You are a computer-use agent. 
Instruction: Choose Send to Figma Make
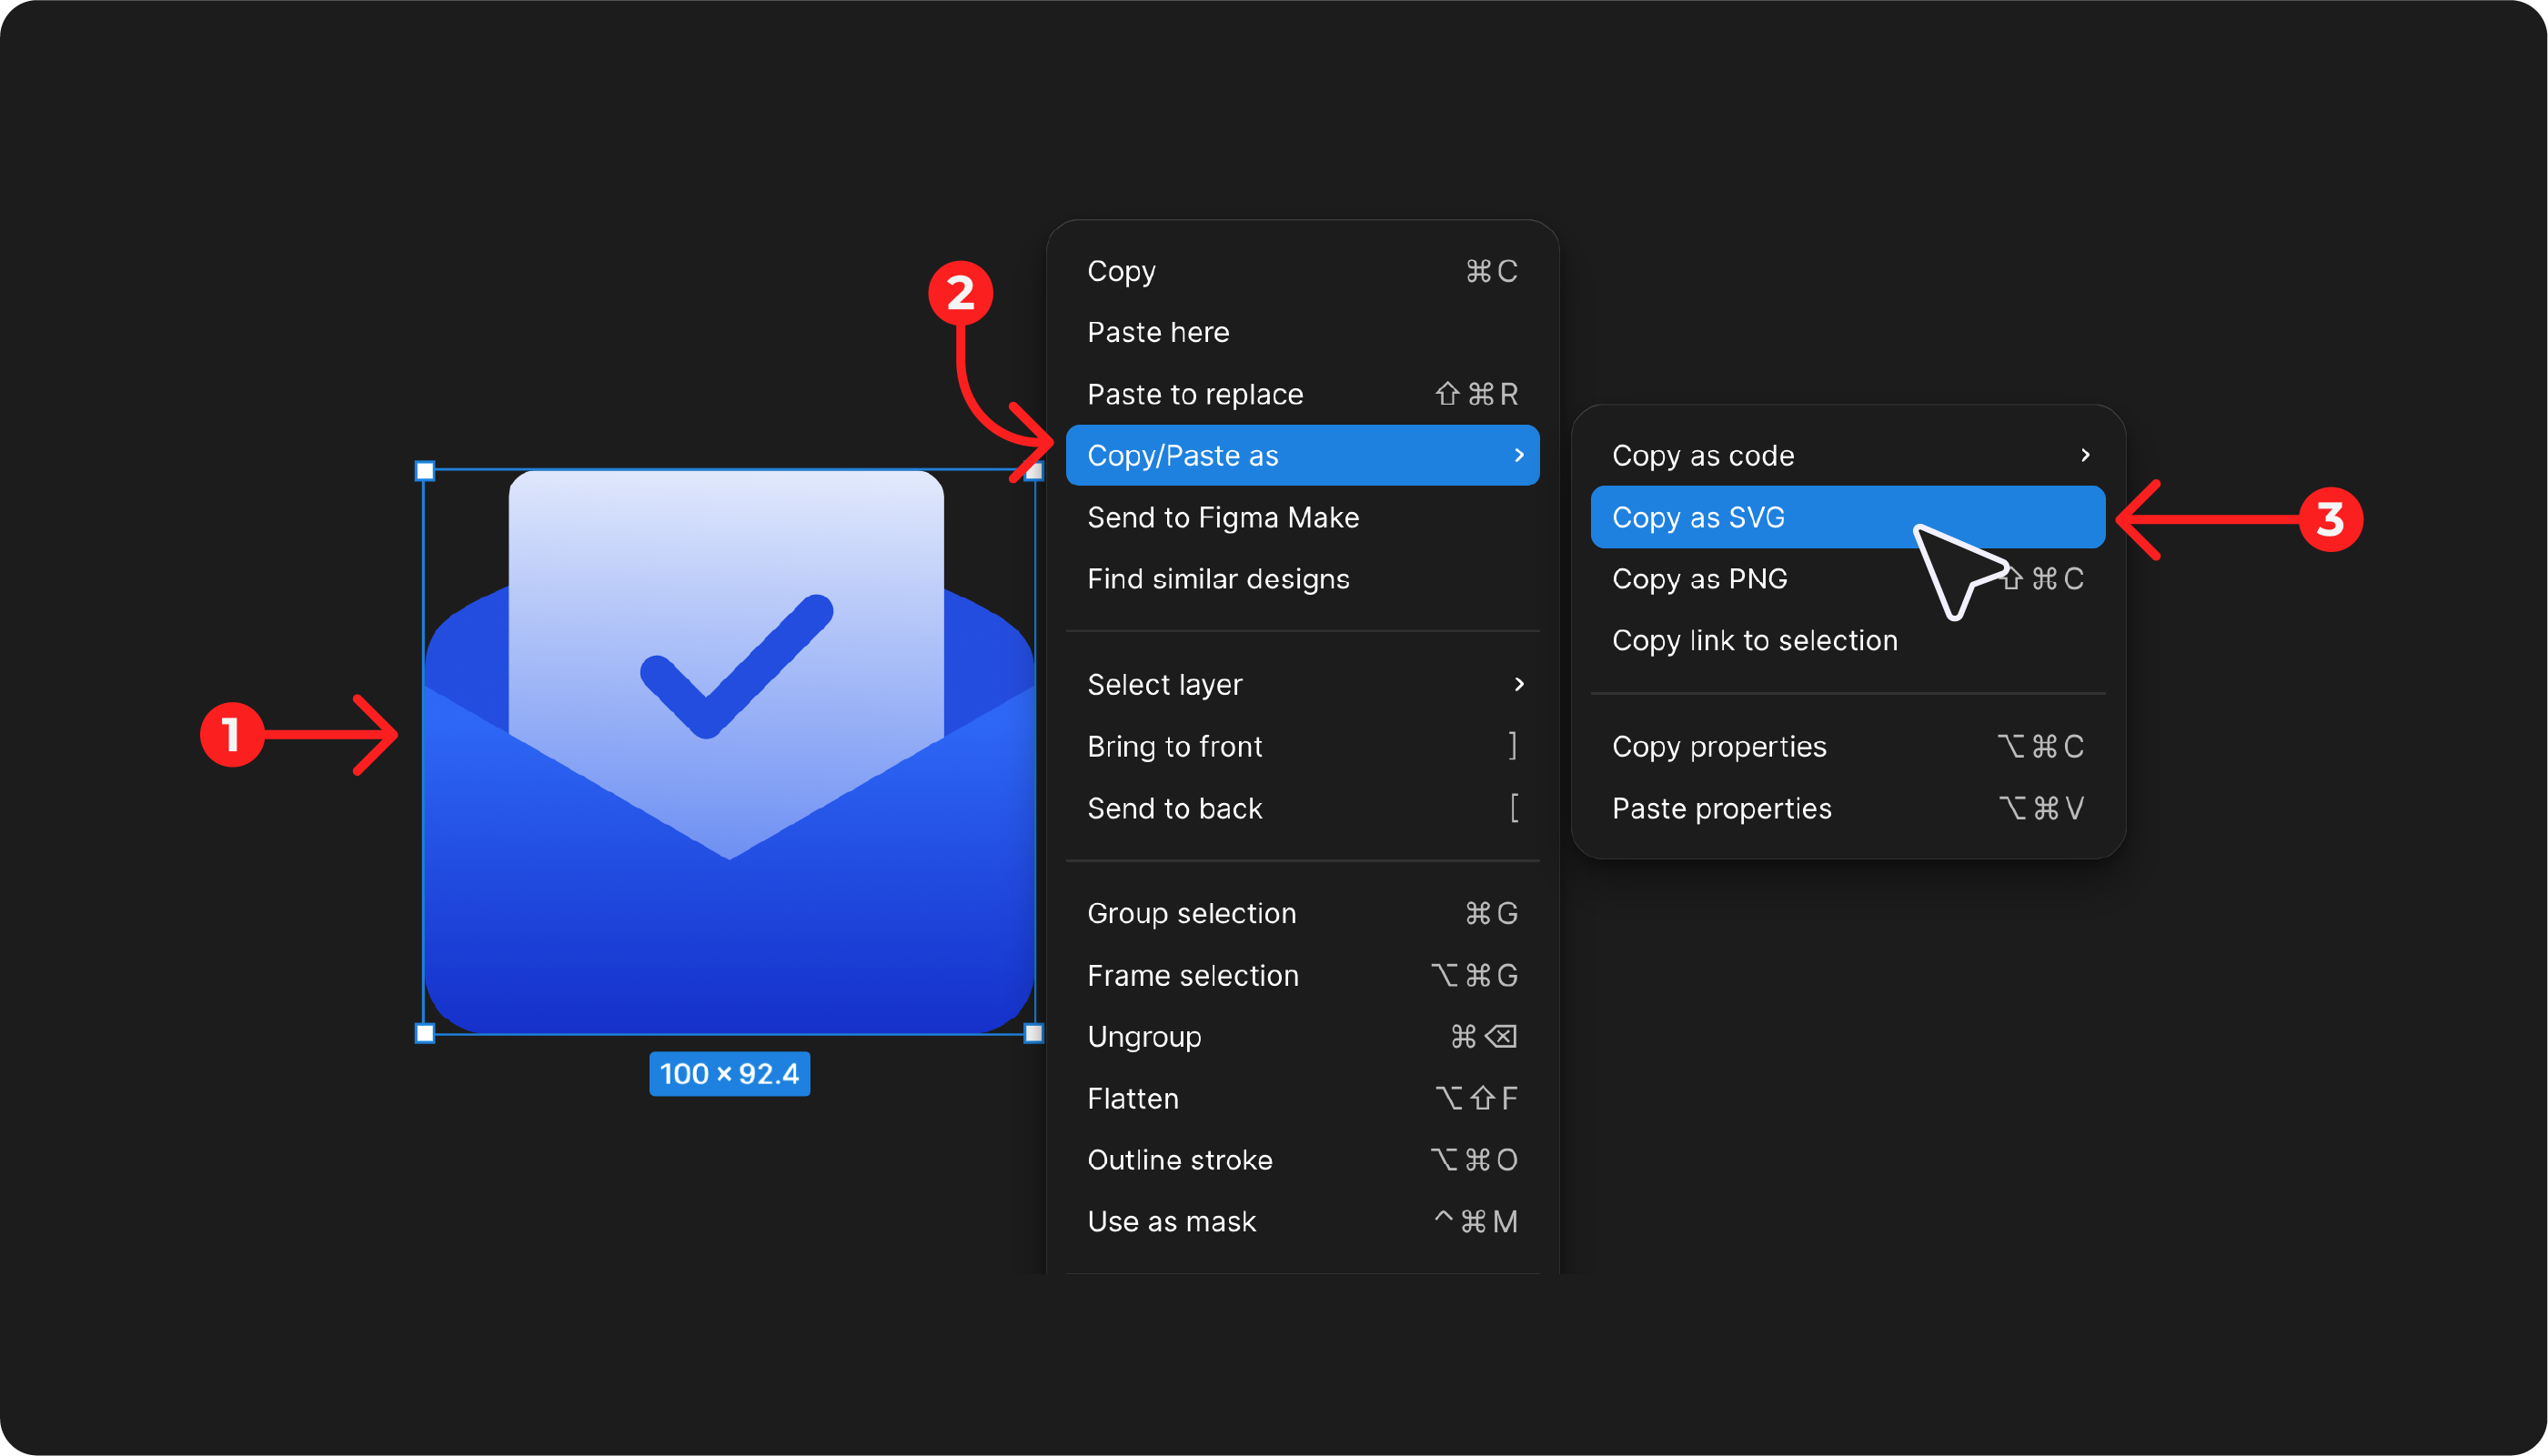pos(1223,518)
